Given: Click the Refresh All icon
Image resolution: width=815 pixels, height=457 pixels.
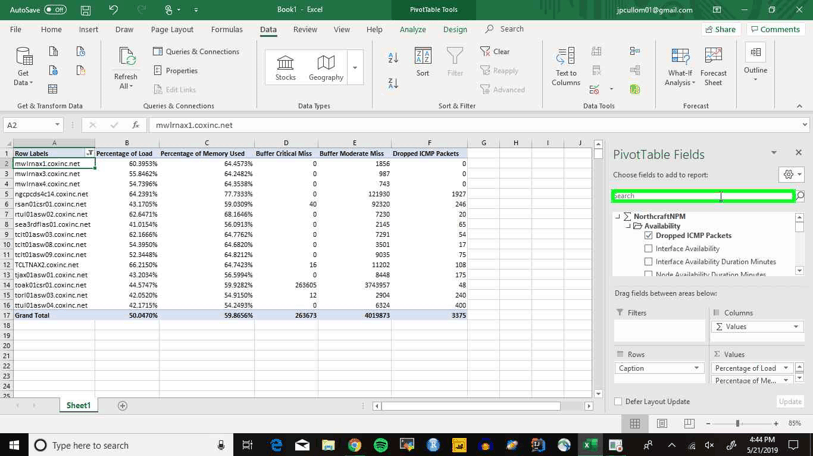Looking at the screenshot, I should coord(126,58).
